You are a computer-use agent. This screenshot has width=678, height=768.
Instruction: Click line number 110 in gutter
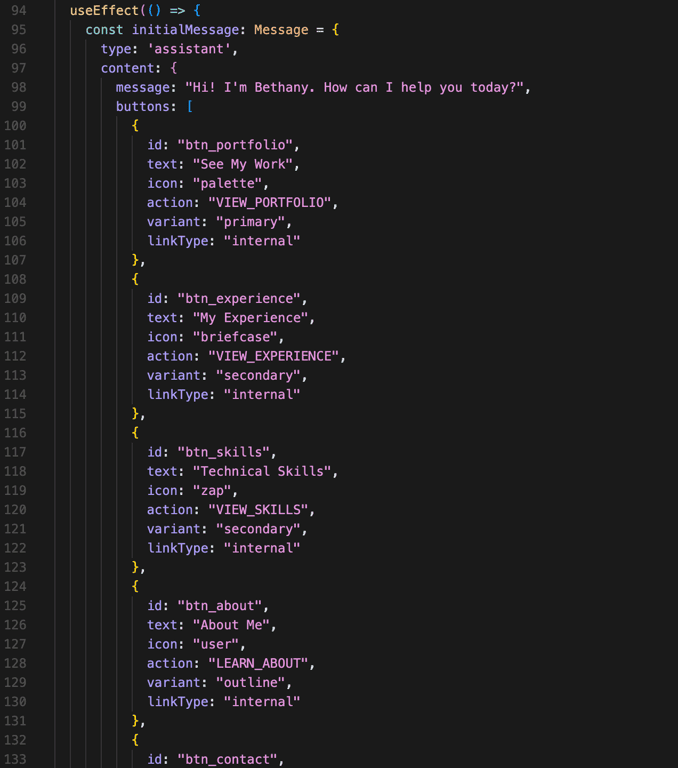coord(15,318)
